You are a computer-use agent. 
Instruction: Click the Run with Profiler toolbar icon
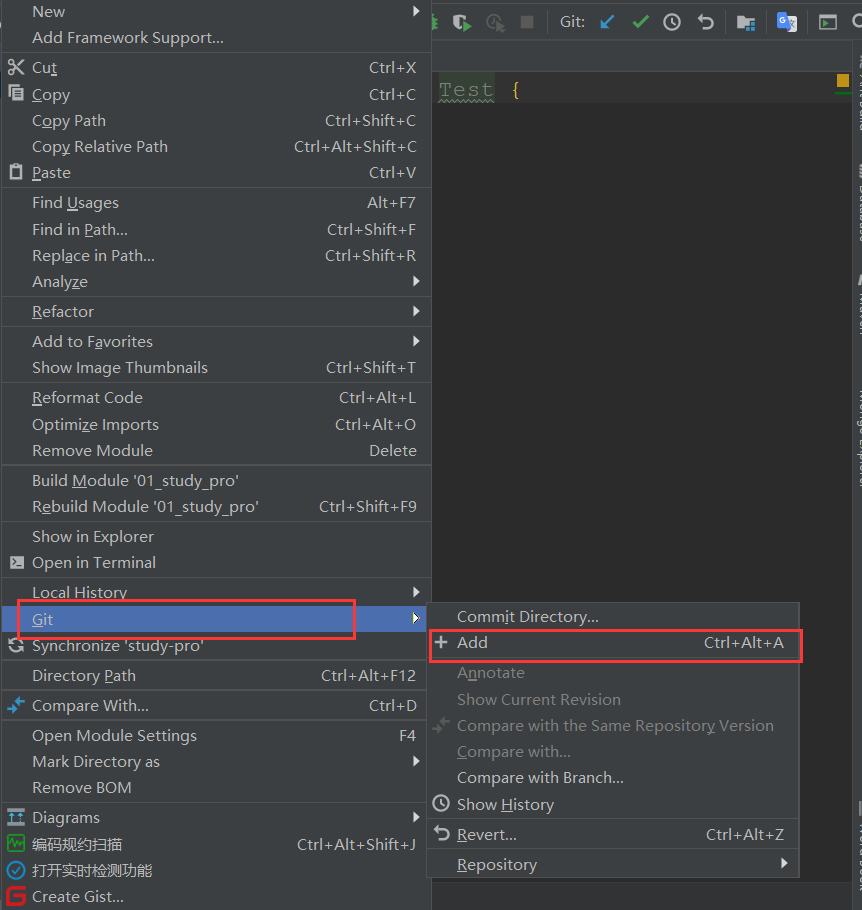pyautogui.click(x=495, y=23)
